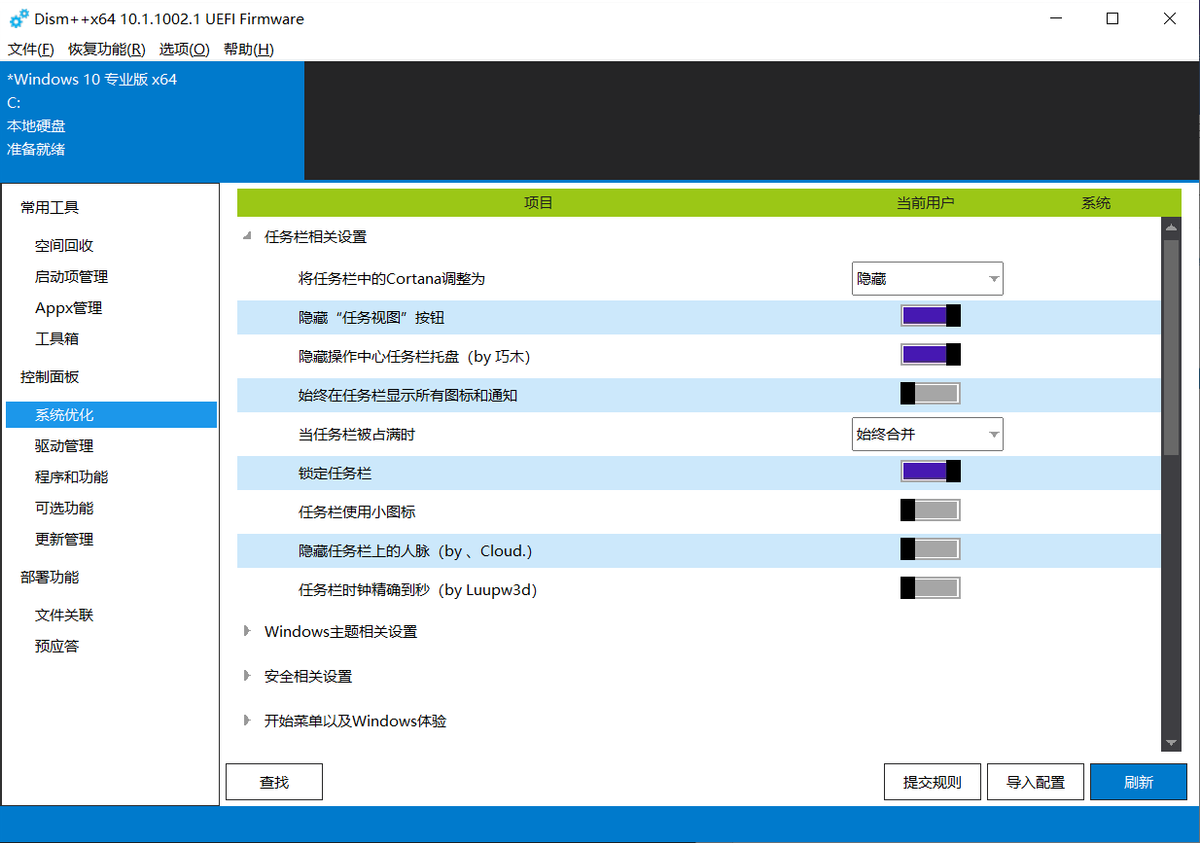The image size is (1200, 843).
Task: Select 启动项管理 in sidebar
Action: [71, 277]
